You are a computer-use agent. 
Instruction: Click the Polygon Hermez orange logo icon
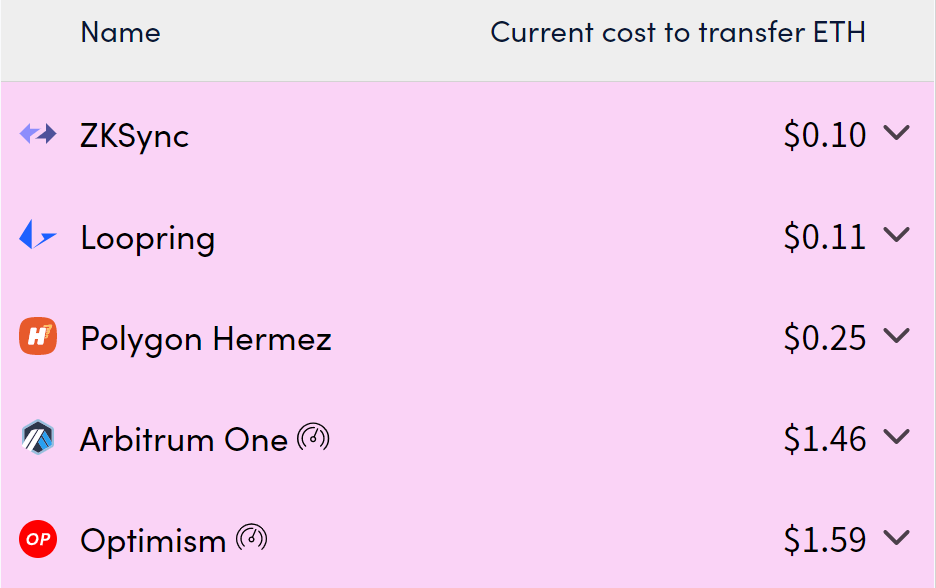[38, 336]
